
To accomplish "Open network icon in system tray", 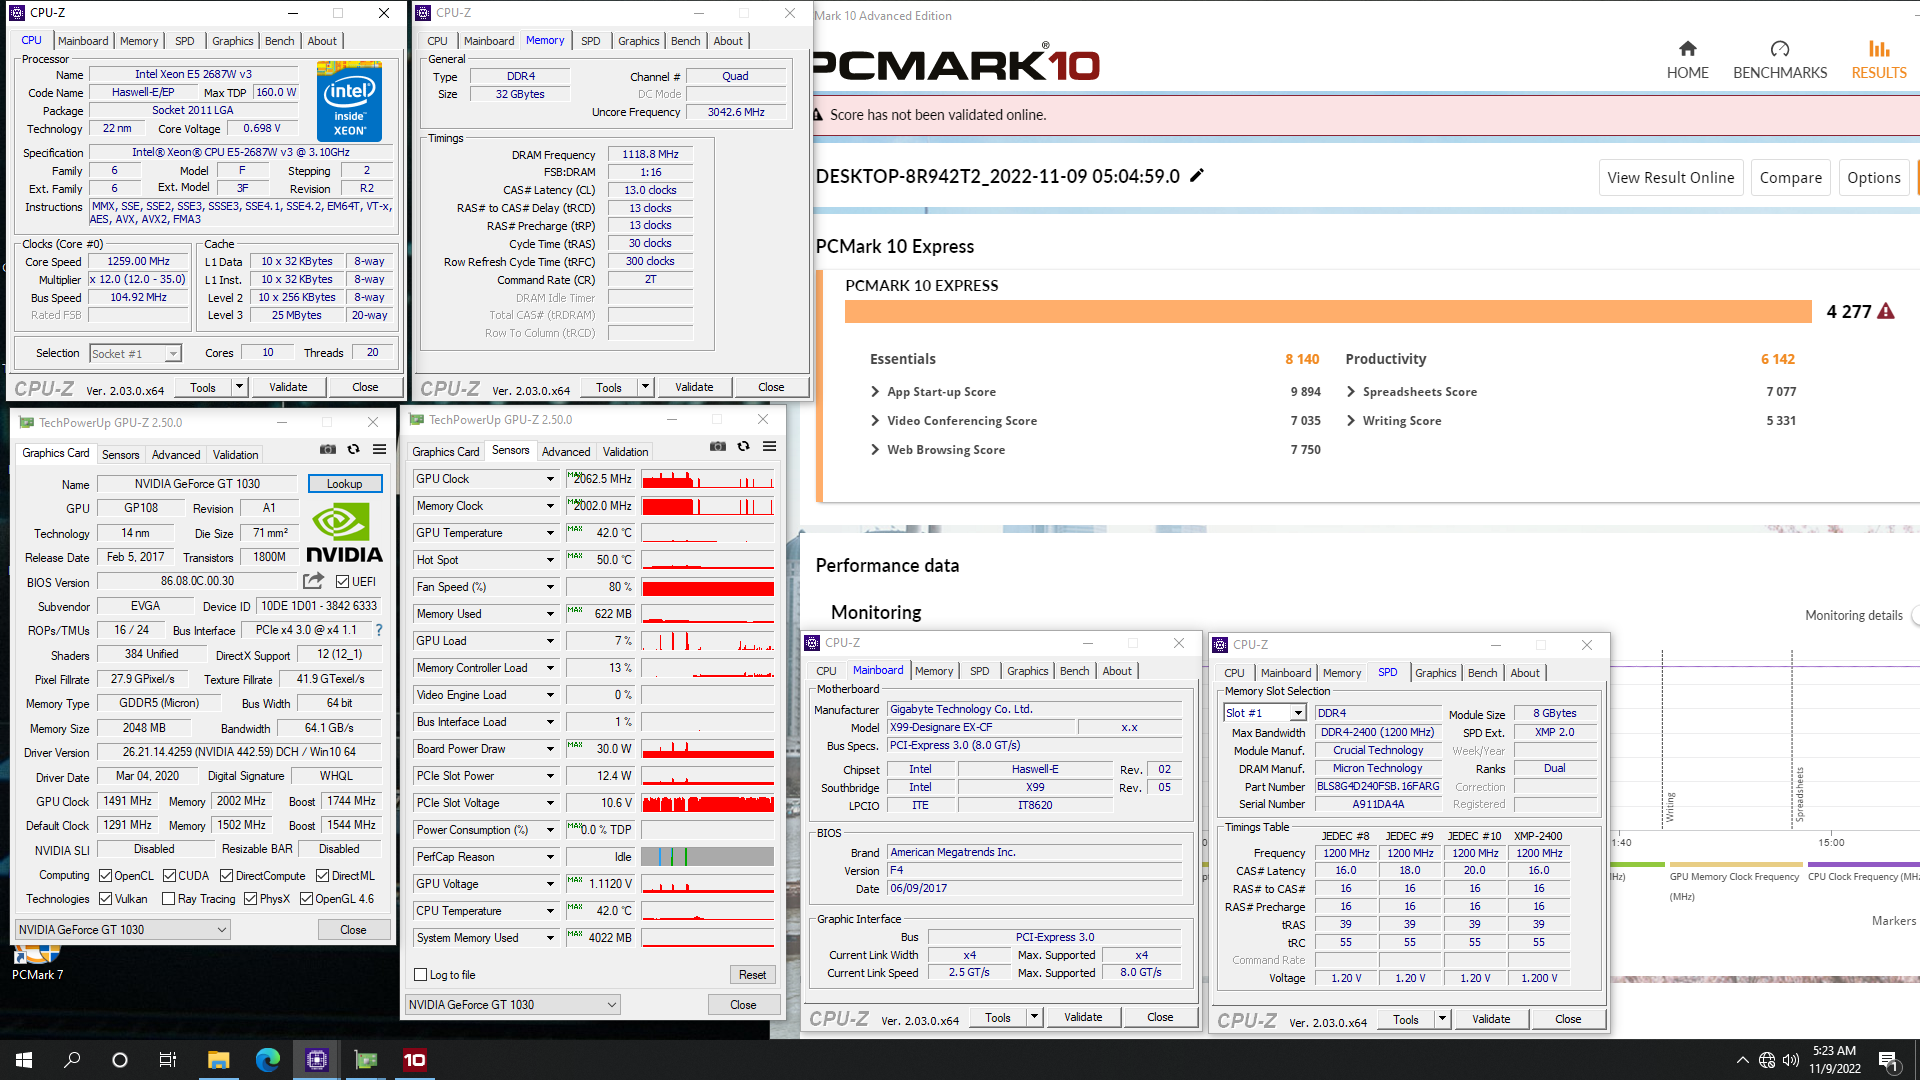I will (x=1767, y=1060).
